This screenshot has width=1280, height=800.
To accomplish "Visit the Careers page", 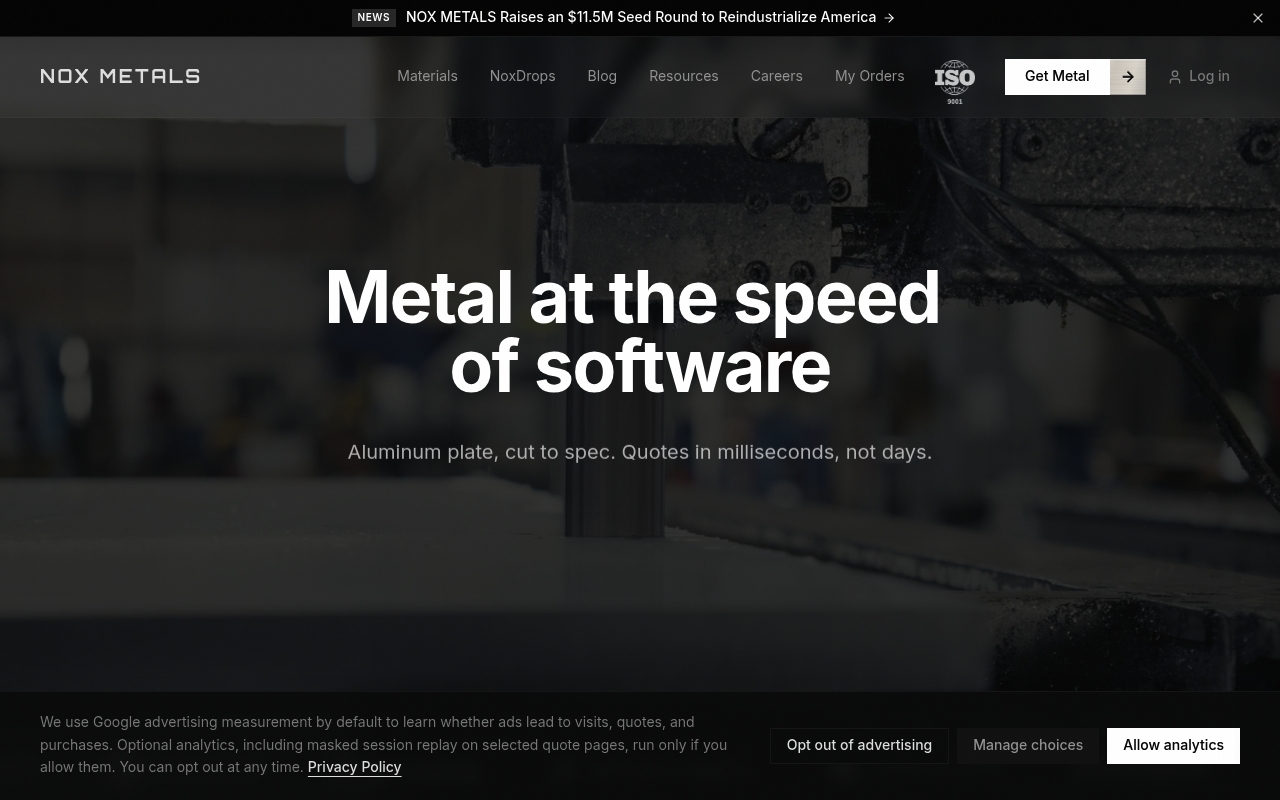I will [x=776, y=76].
